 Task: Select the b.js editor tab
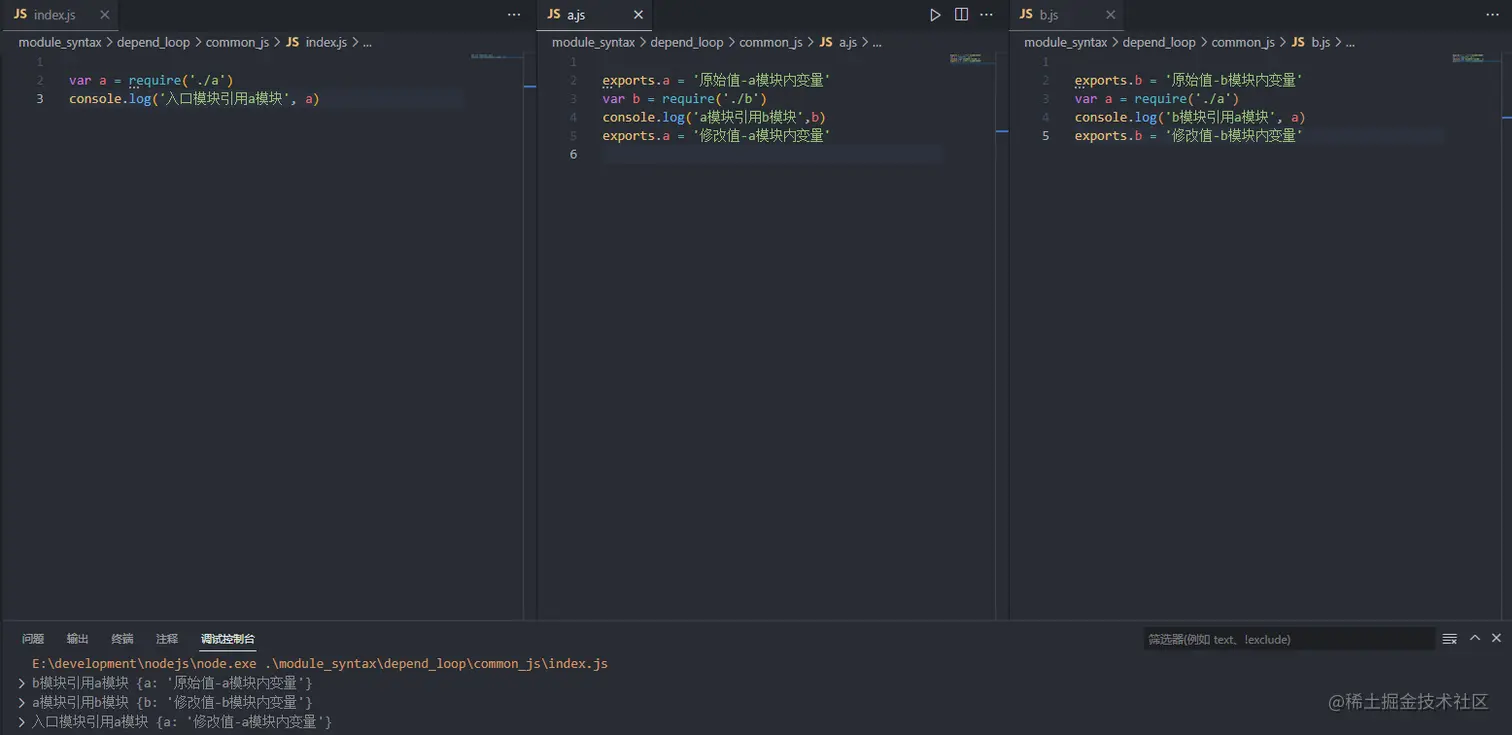click(x=1048, y=15)
